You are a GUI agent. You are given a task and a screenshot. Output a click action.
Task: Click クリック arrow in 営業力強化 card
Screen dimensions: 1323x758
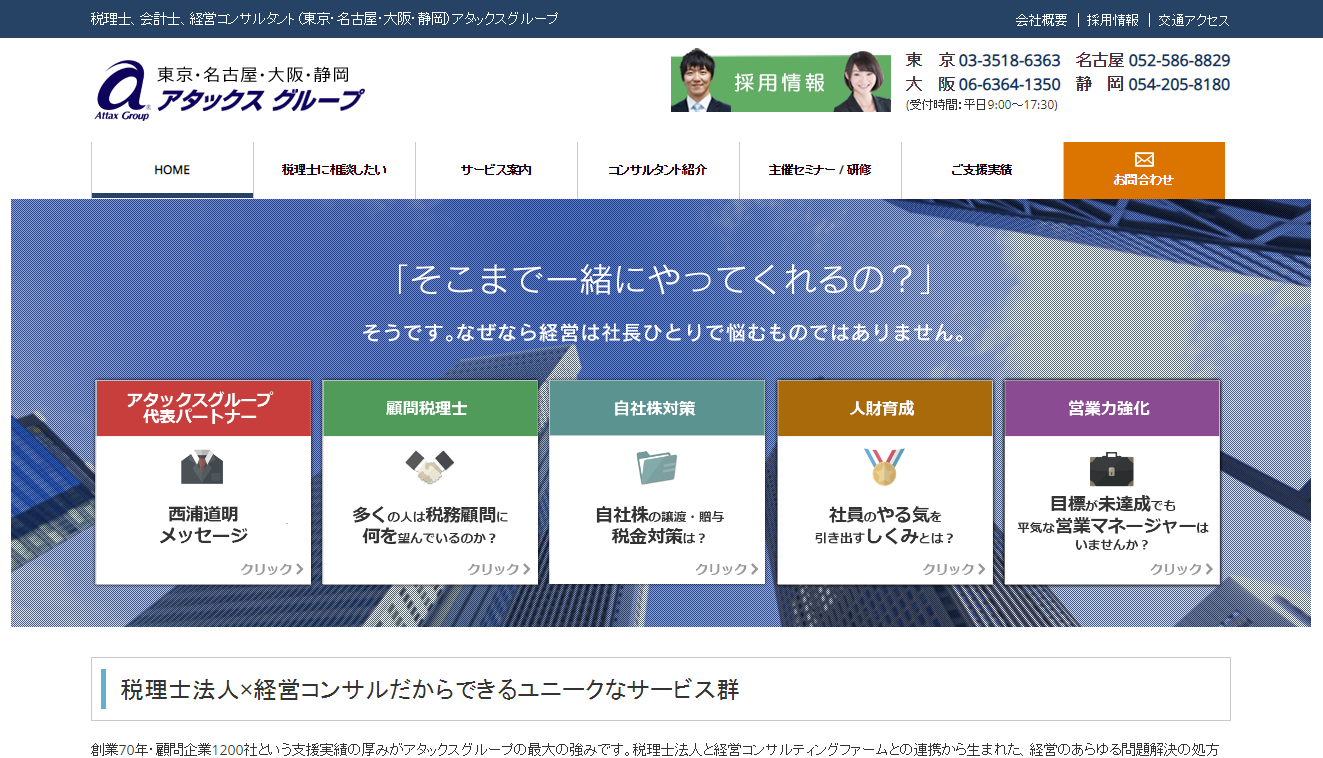point(1181,569)
